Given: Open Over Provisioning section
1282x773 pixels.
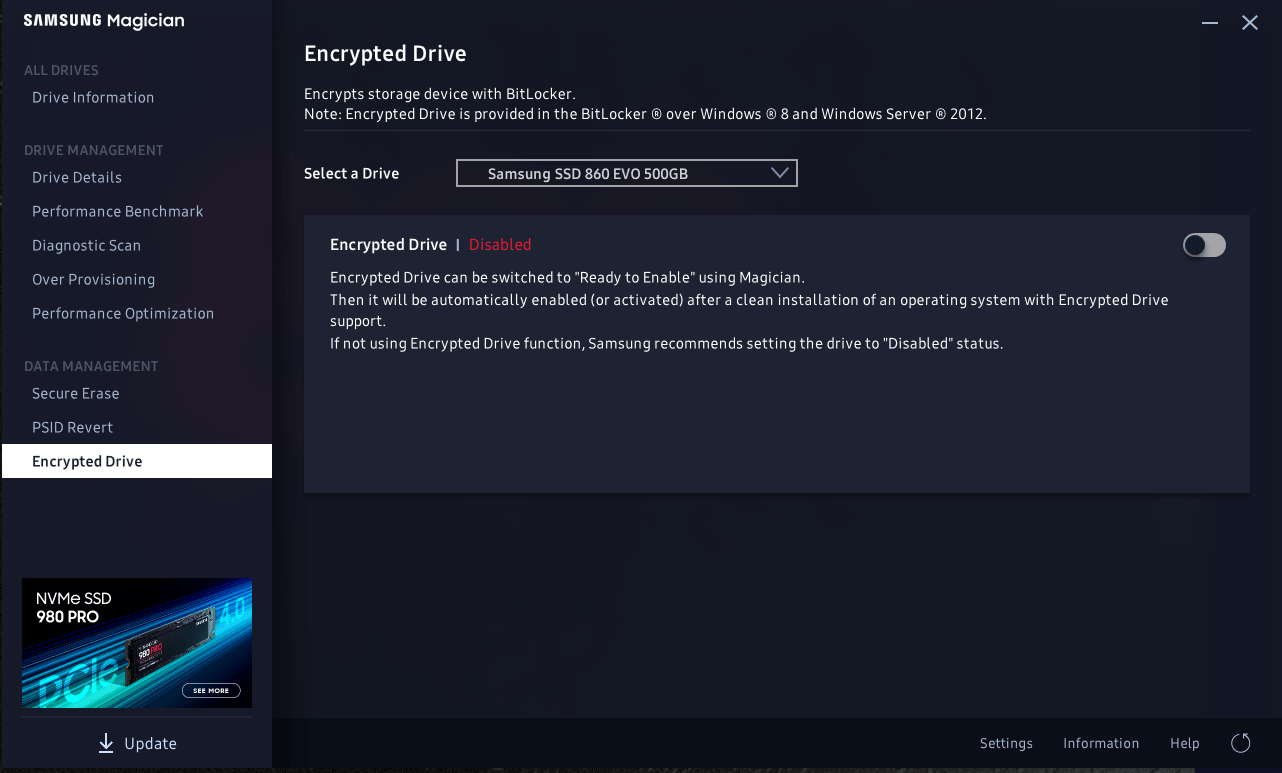Looking at the screenshot, I should (x=94, y=279).
